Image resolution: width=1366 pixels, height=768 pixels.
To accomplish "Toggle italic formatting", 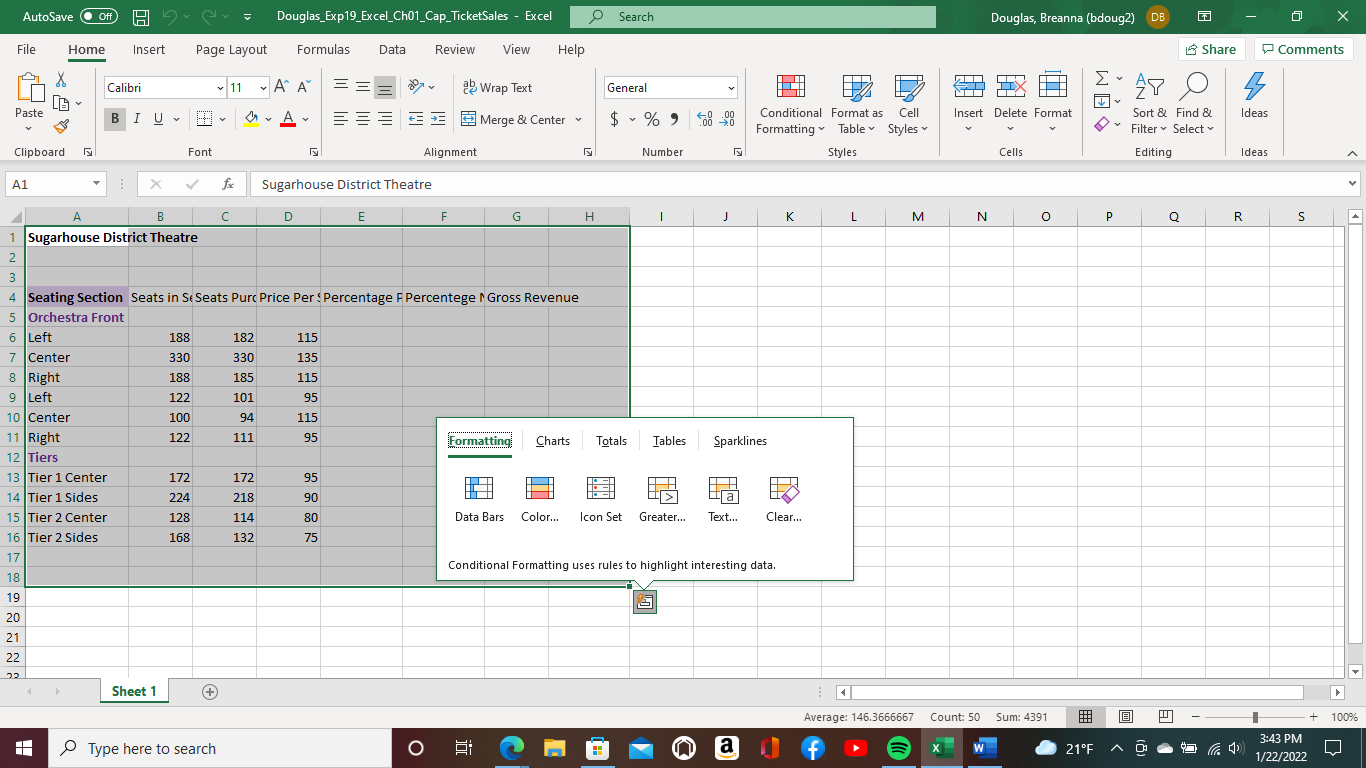I will click(x=136, y=119).
